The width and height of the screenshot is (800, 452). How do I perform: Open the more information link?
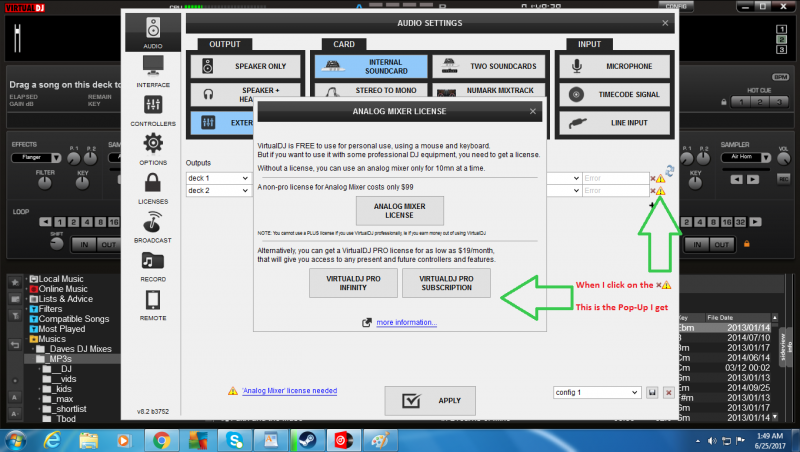pyautogui.click(x=407, y=322)
